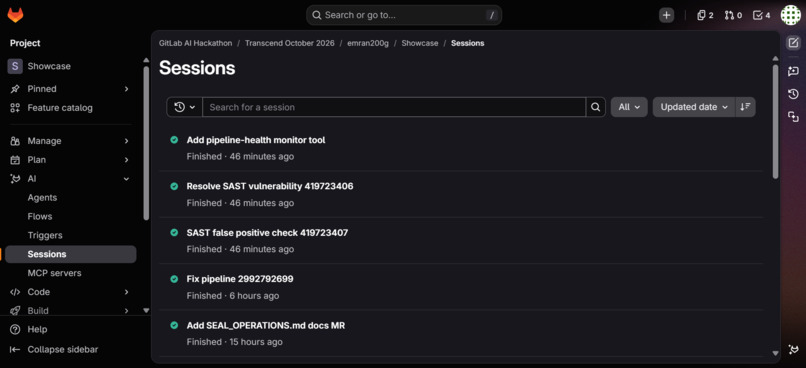The width and height of the screenshot is (806, 368).
Task: Expand the Manage section chevron
Action: tap(126, 141)
